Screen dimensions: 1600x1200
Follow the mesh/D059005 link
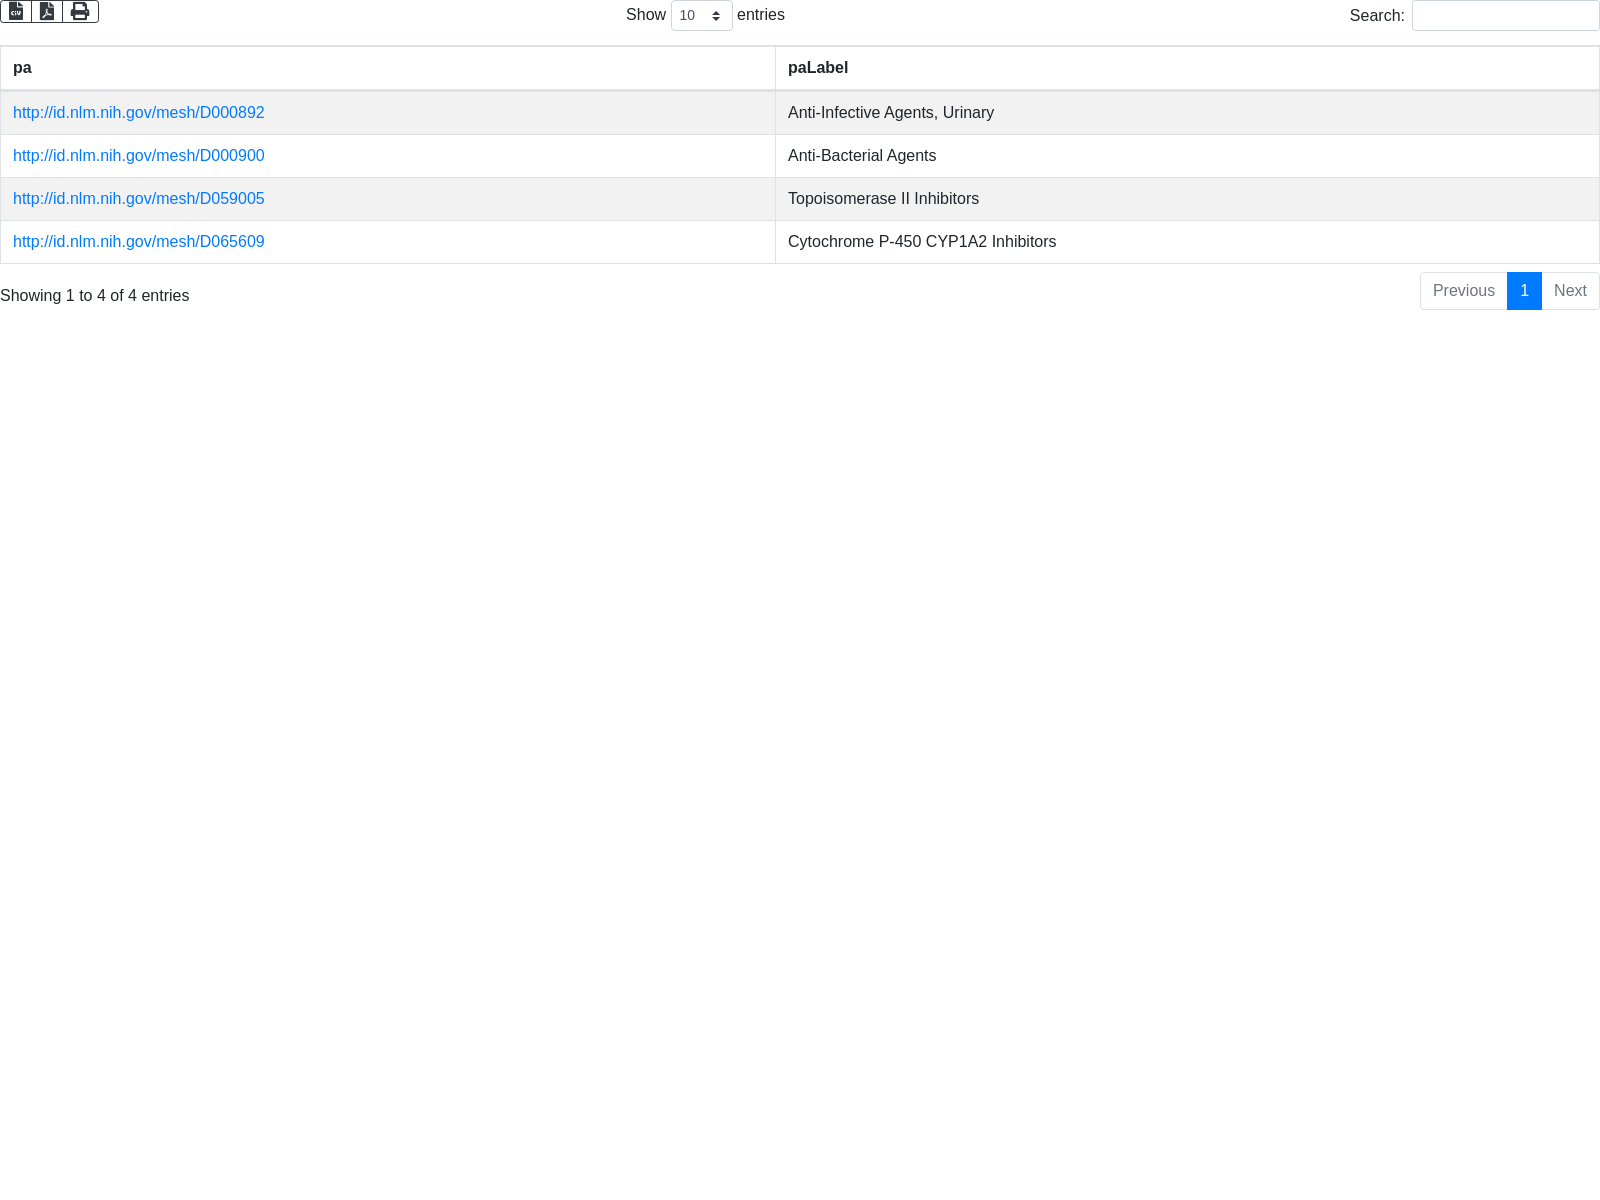coord(139,199)
